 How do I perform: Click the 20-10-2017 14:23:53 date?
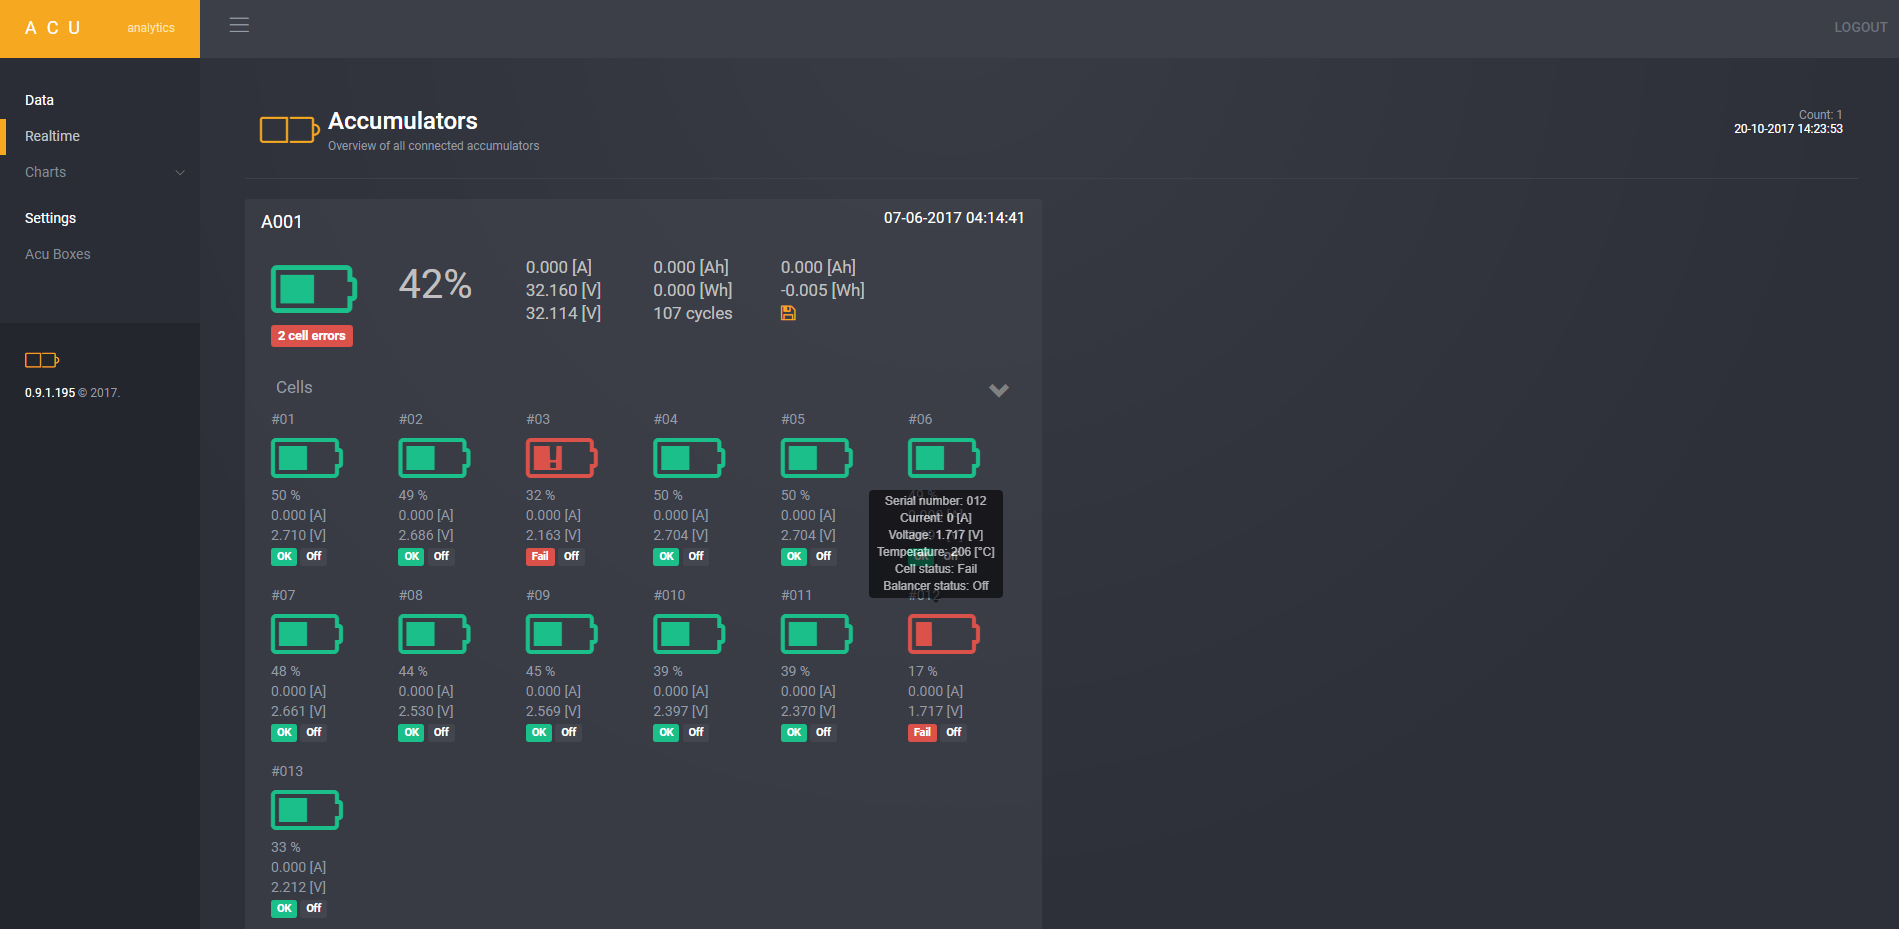(1788, 129)
